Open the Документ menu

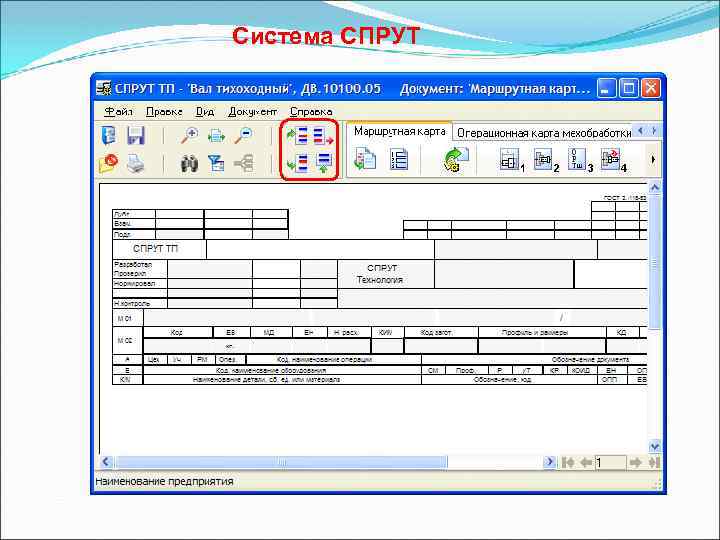point(252,112)
